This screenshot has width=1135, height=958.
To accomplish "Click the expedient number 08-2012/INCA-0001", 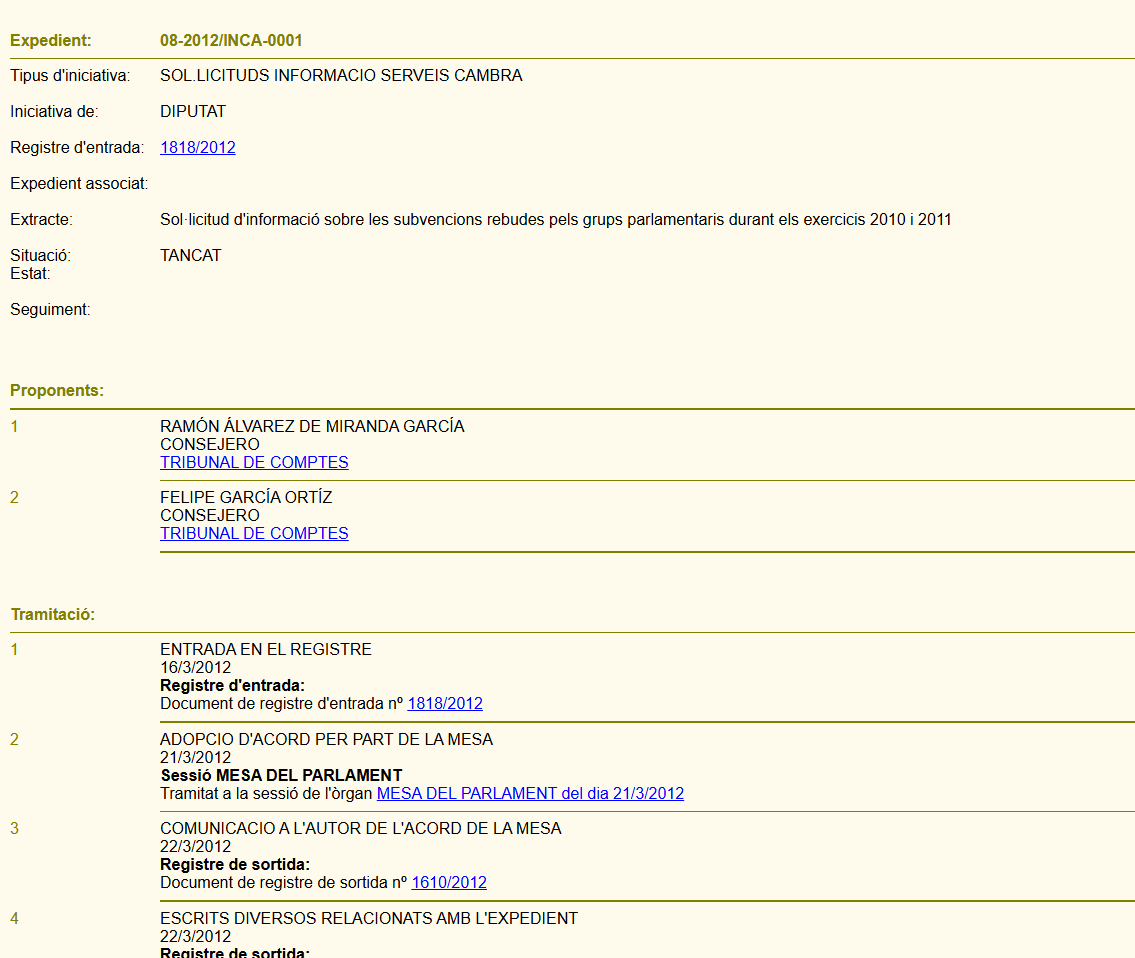I will tap(231, 41).
